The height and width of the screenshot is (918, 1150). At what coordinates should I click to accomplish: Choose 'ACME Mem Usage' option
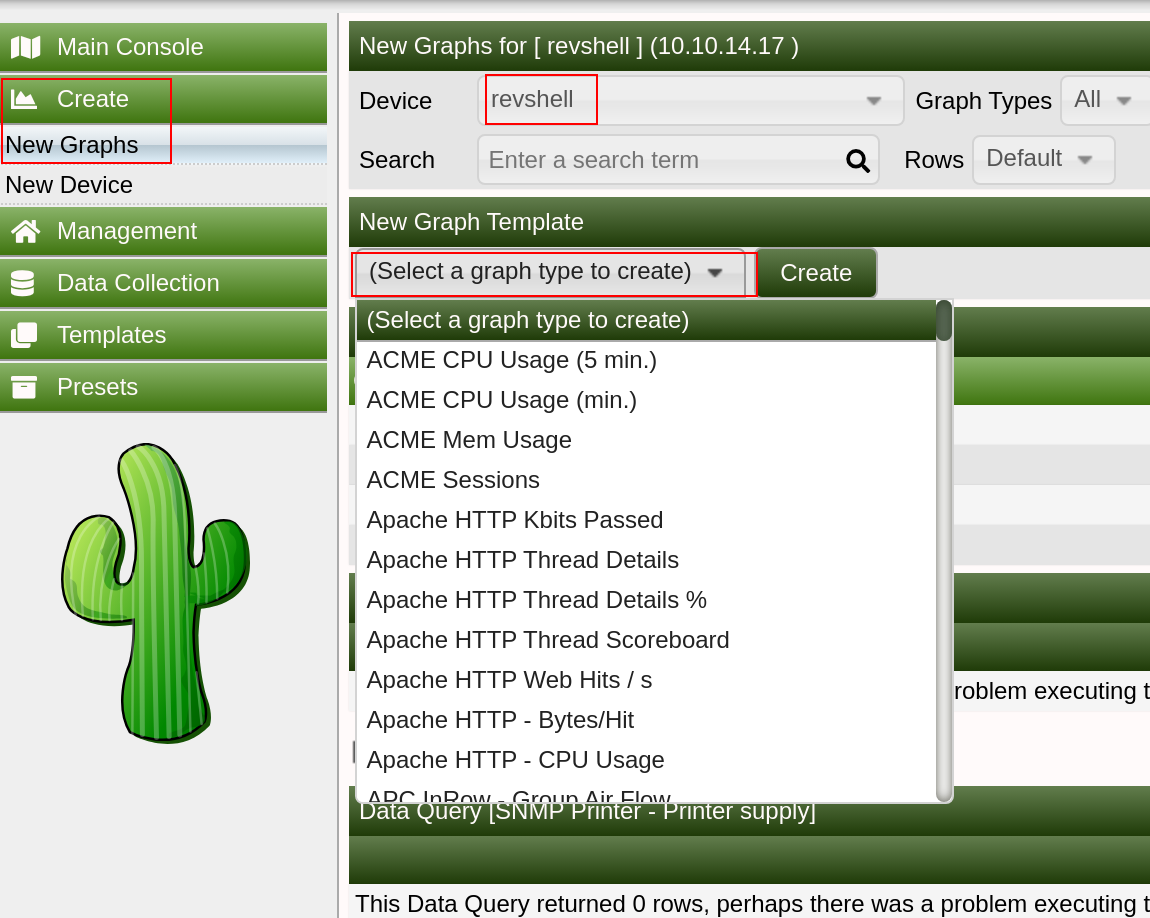646,440
